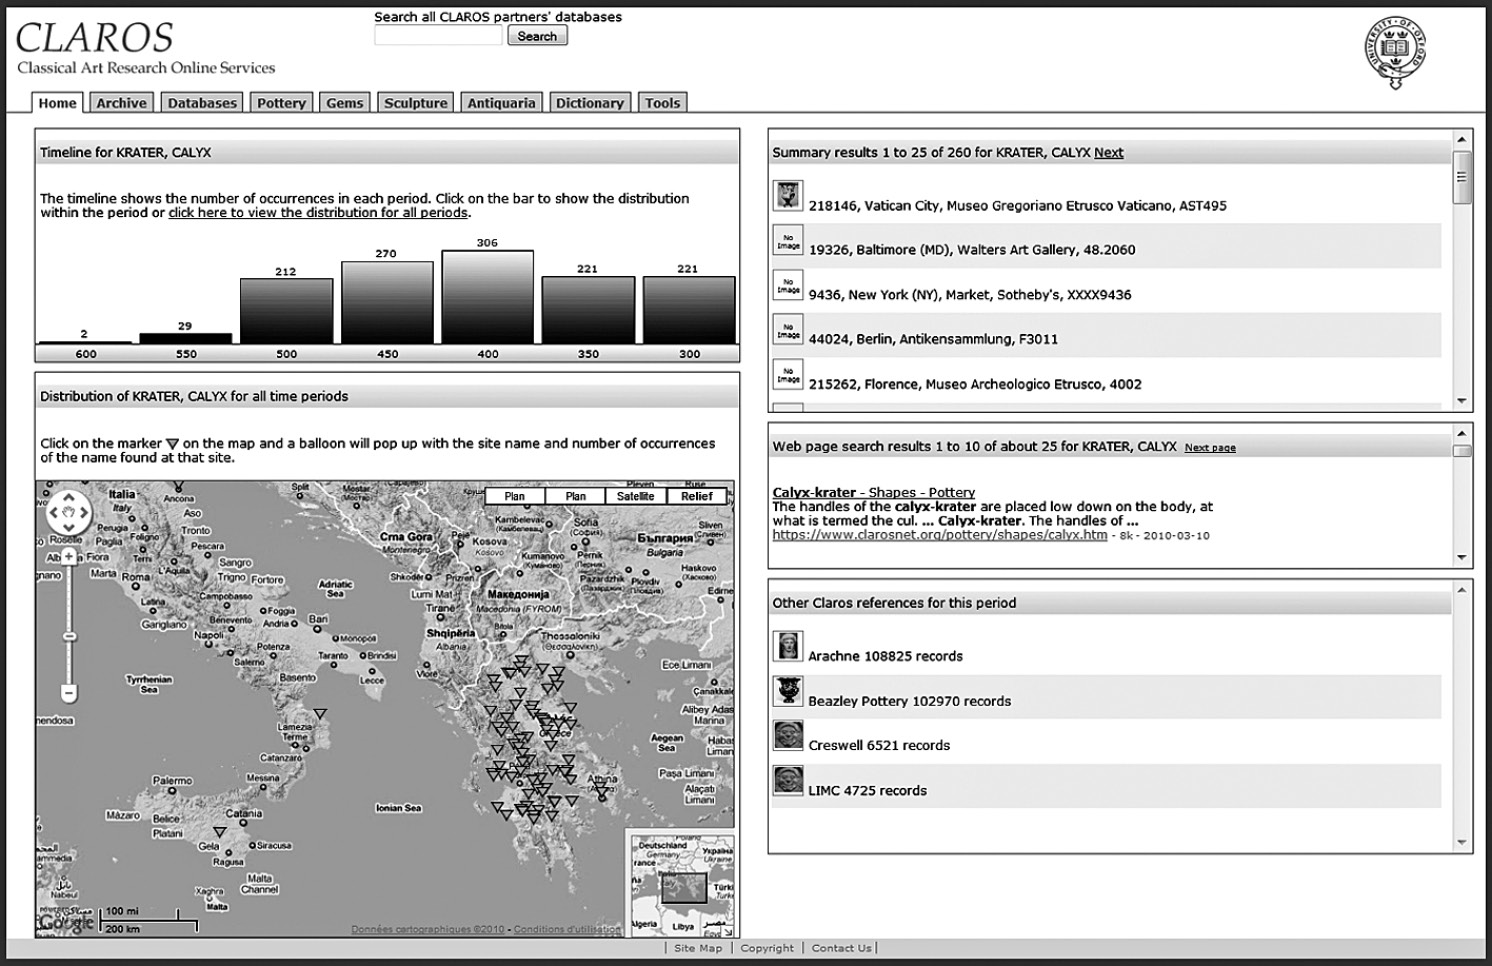The height and width of the screenshot is (966, 1492).
Task: Pan the map upward with the arrow control
Action: [68, 497]
